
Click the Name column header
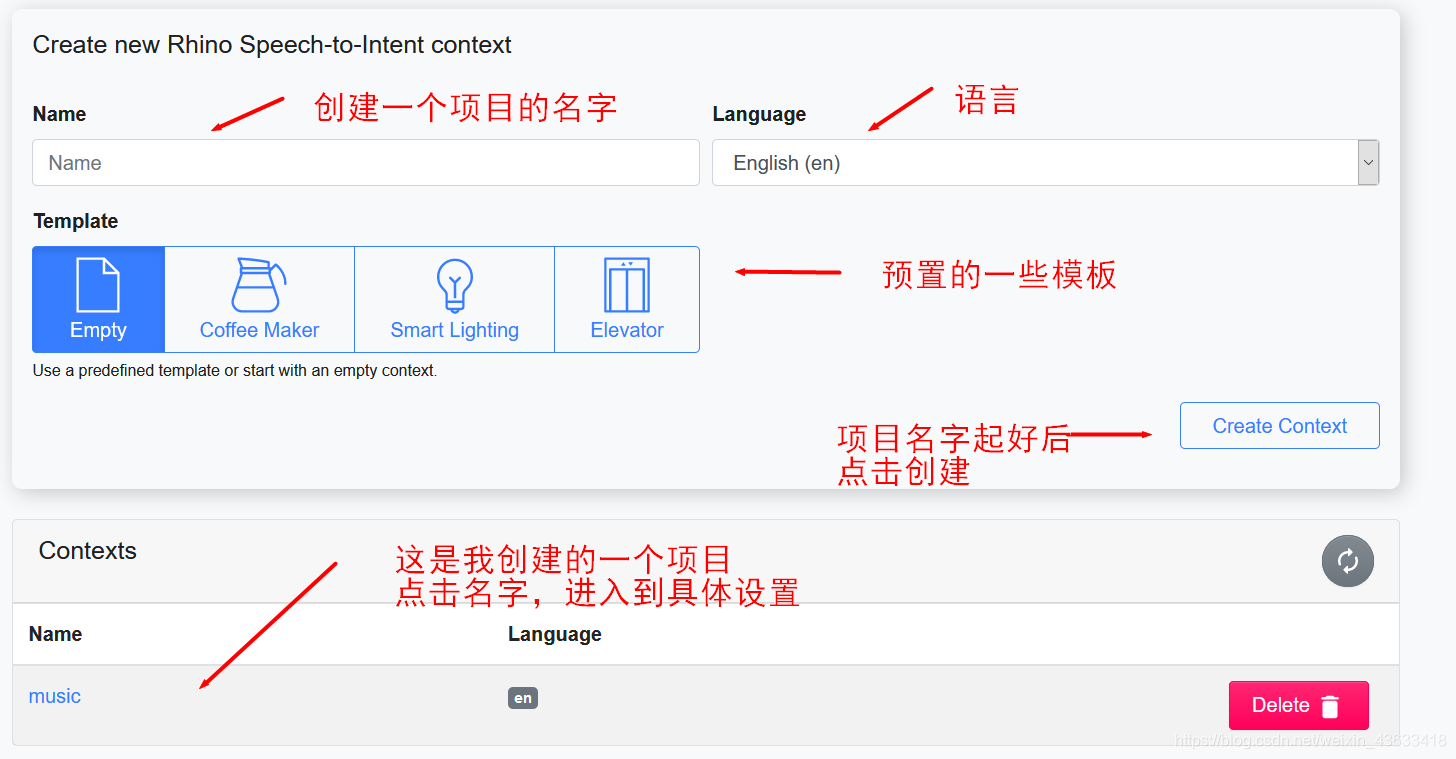[56, 634]
